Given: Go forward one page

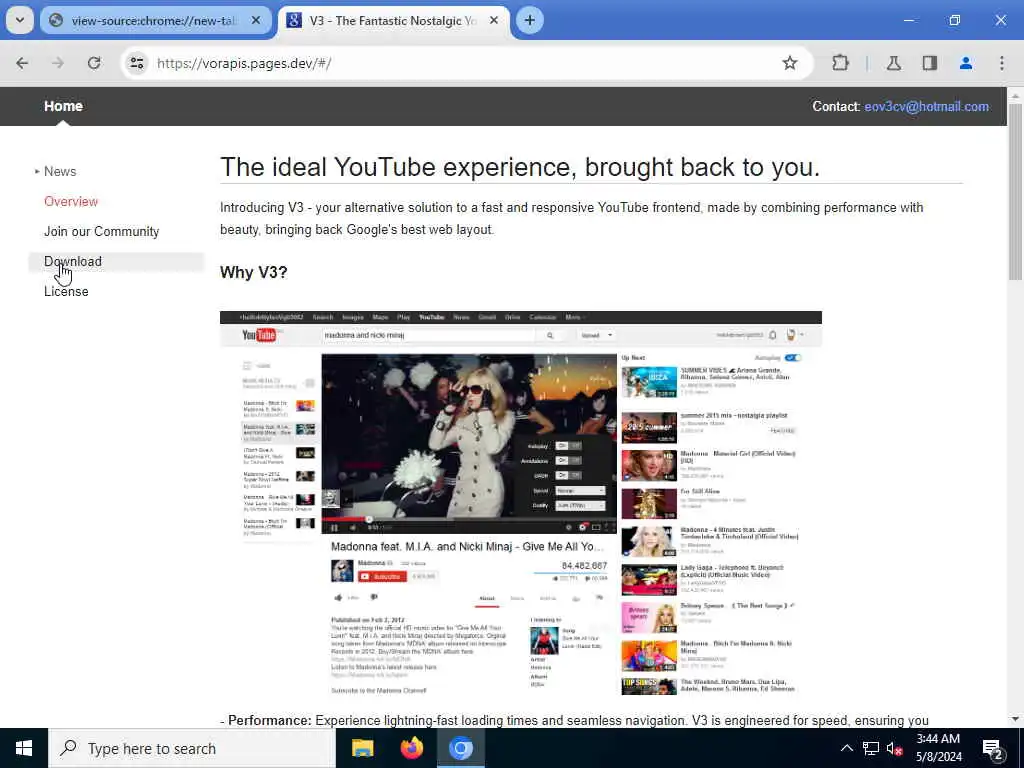Looking at the screenshot, I should (58, 63).
